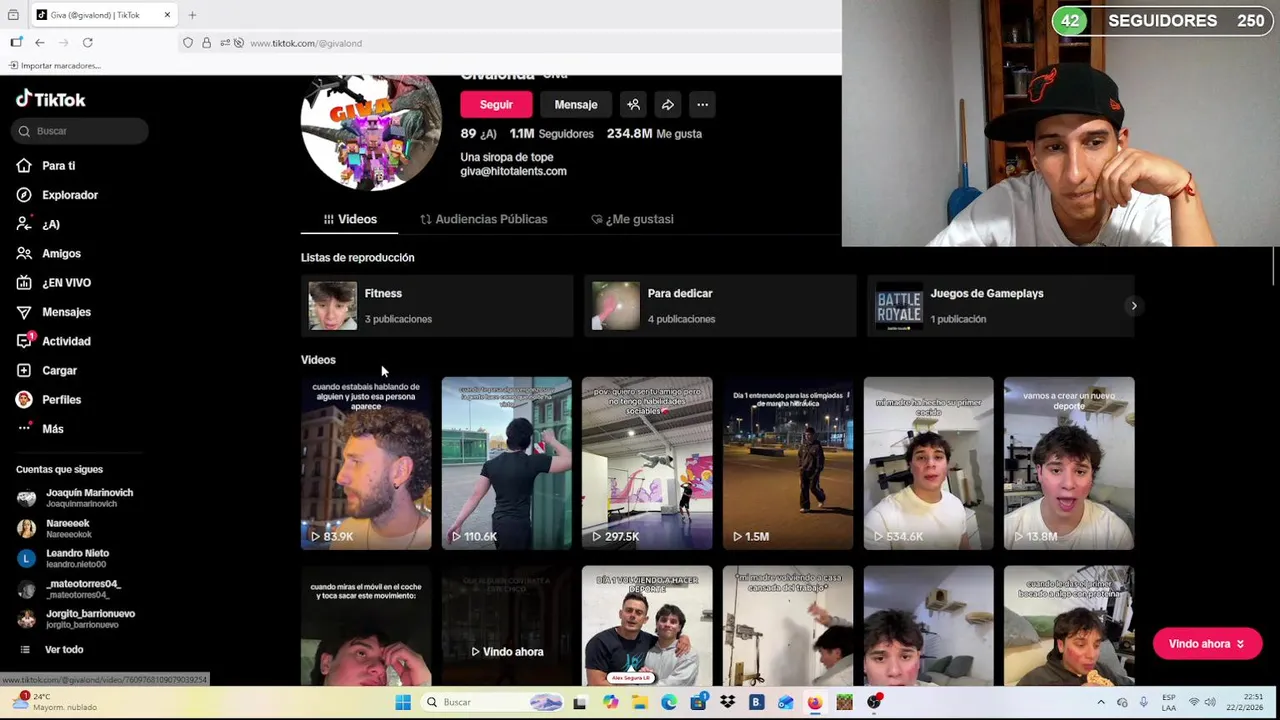Open Microsoft Edge in the taskbar
Image resolution: width=1280 pixels, height=720 pixels.
(669, 703)
